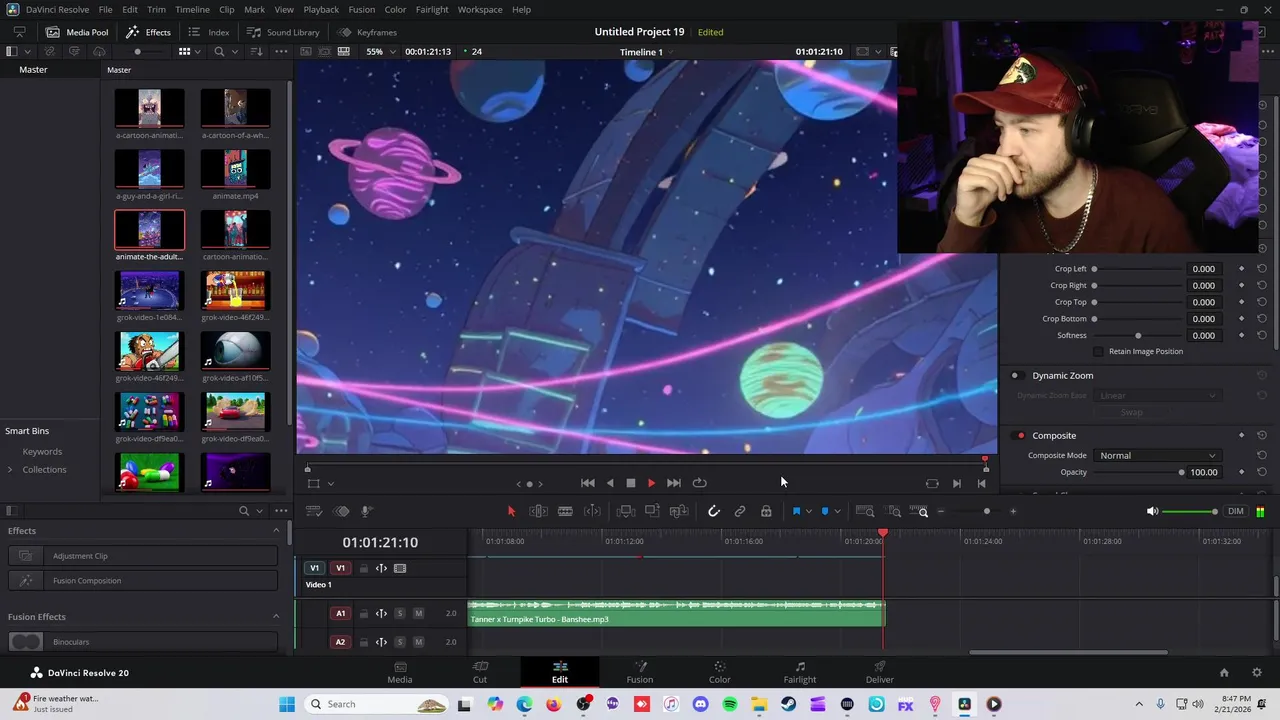
Task: Open Project Settings gear icon
Action: [x=1257, y=673]
